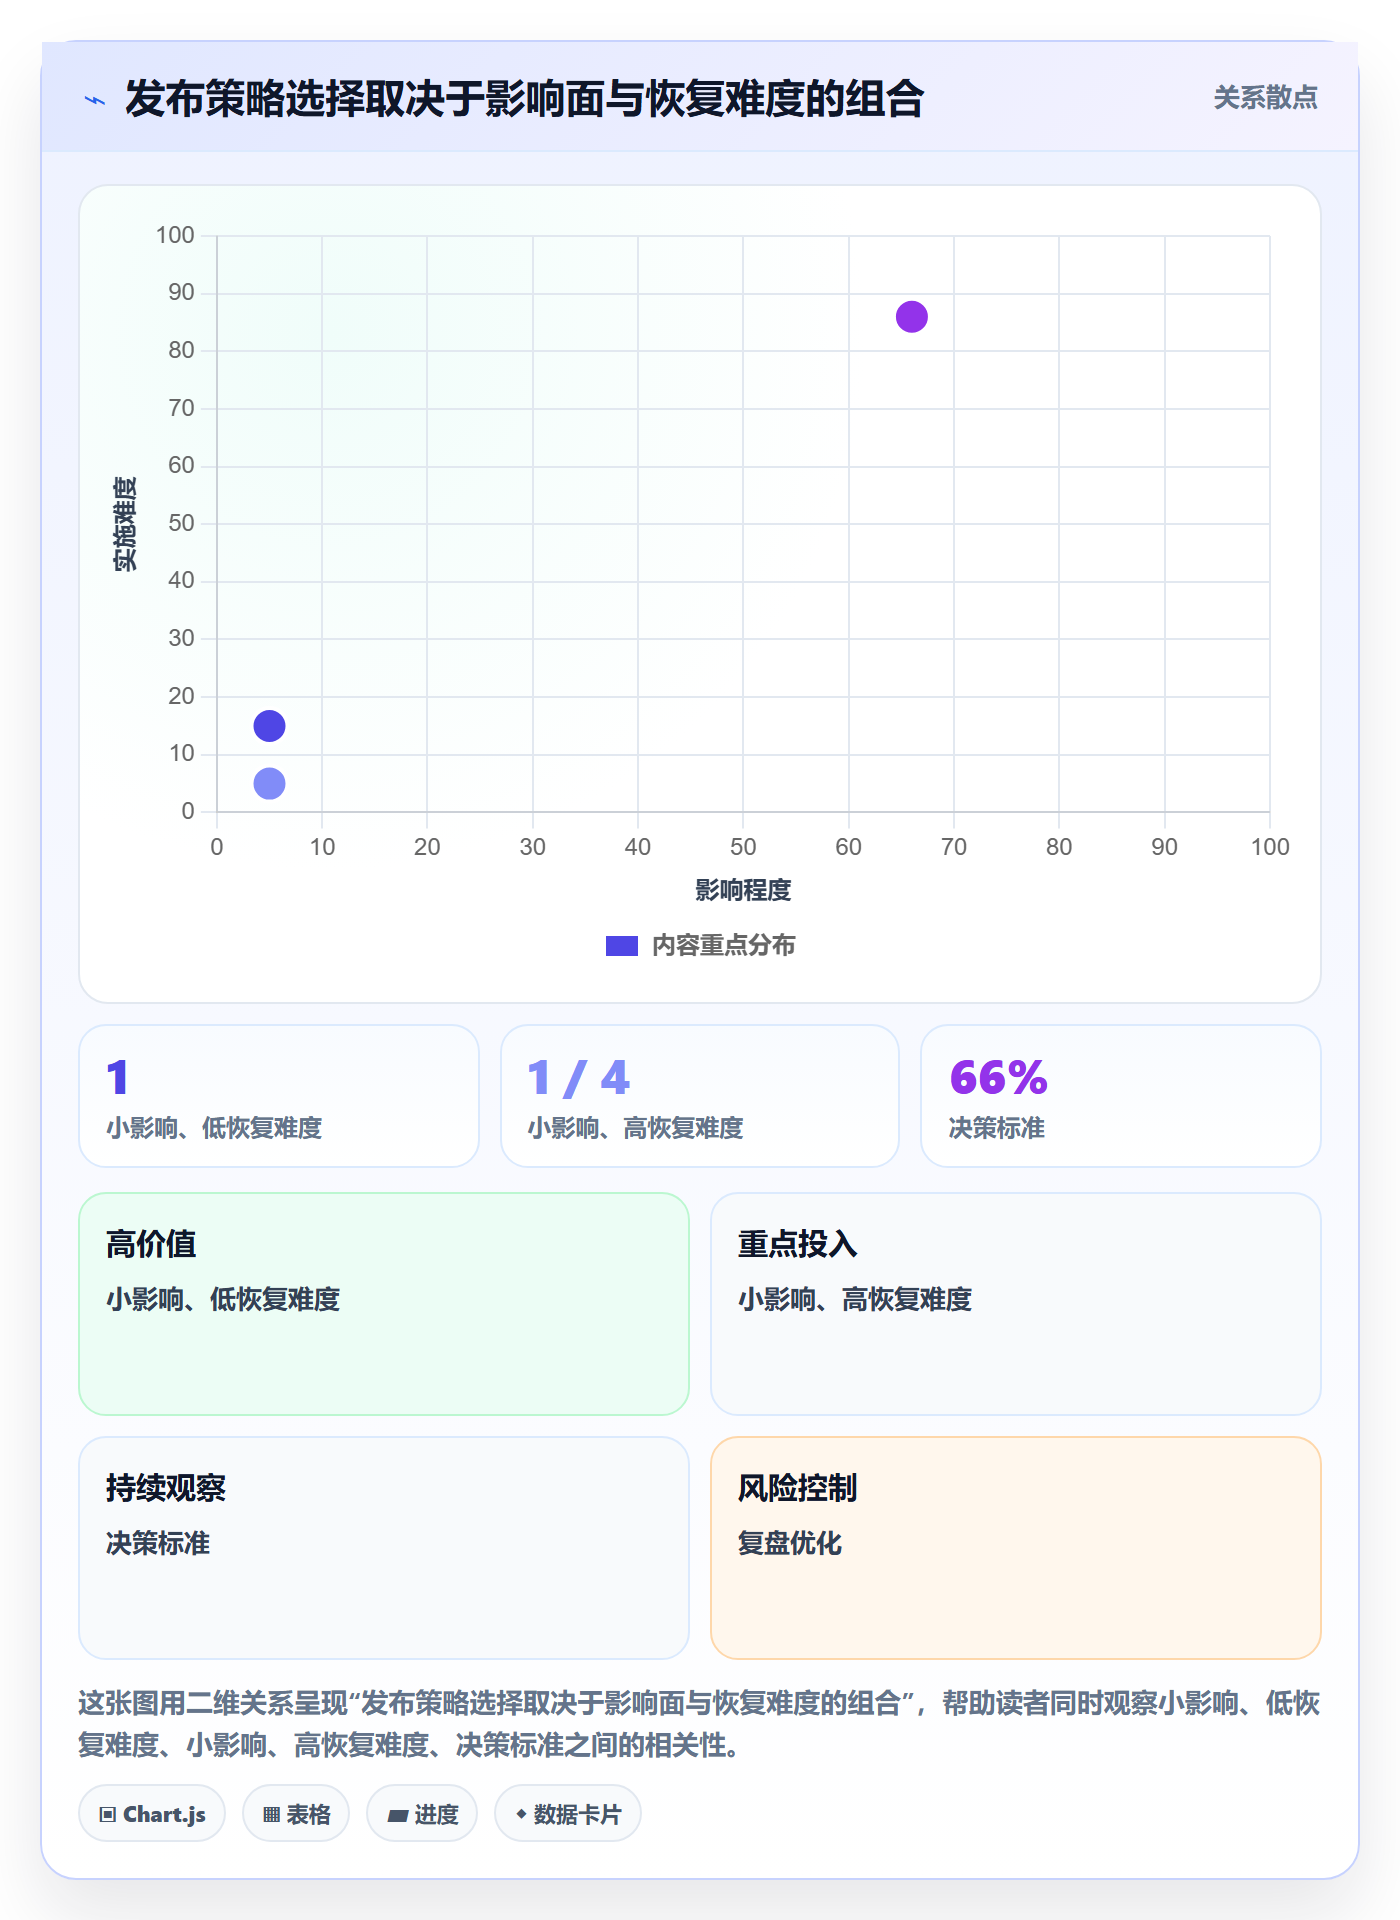Click the 实施难度 y-axis title
Screen dimensions: 1400x1920
125,524
